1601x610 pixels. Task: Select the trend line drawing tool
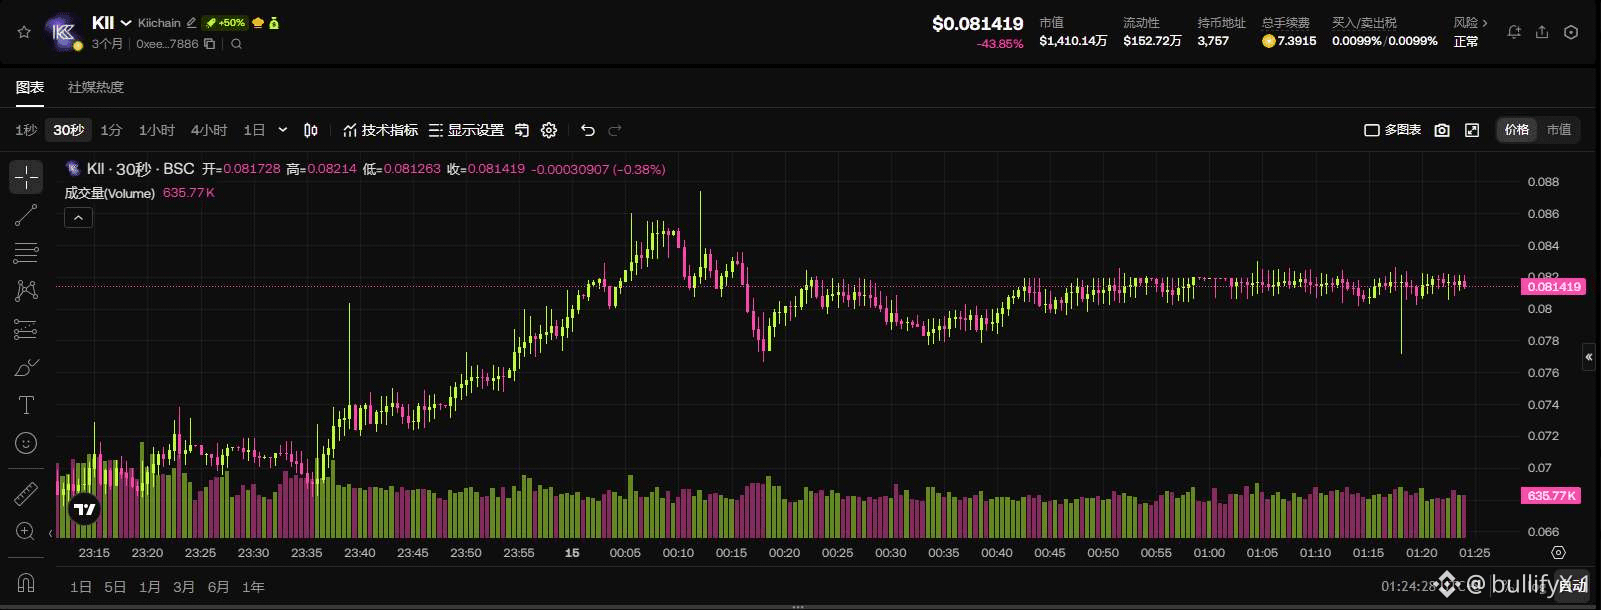[26, 215]
